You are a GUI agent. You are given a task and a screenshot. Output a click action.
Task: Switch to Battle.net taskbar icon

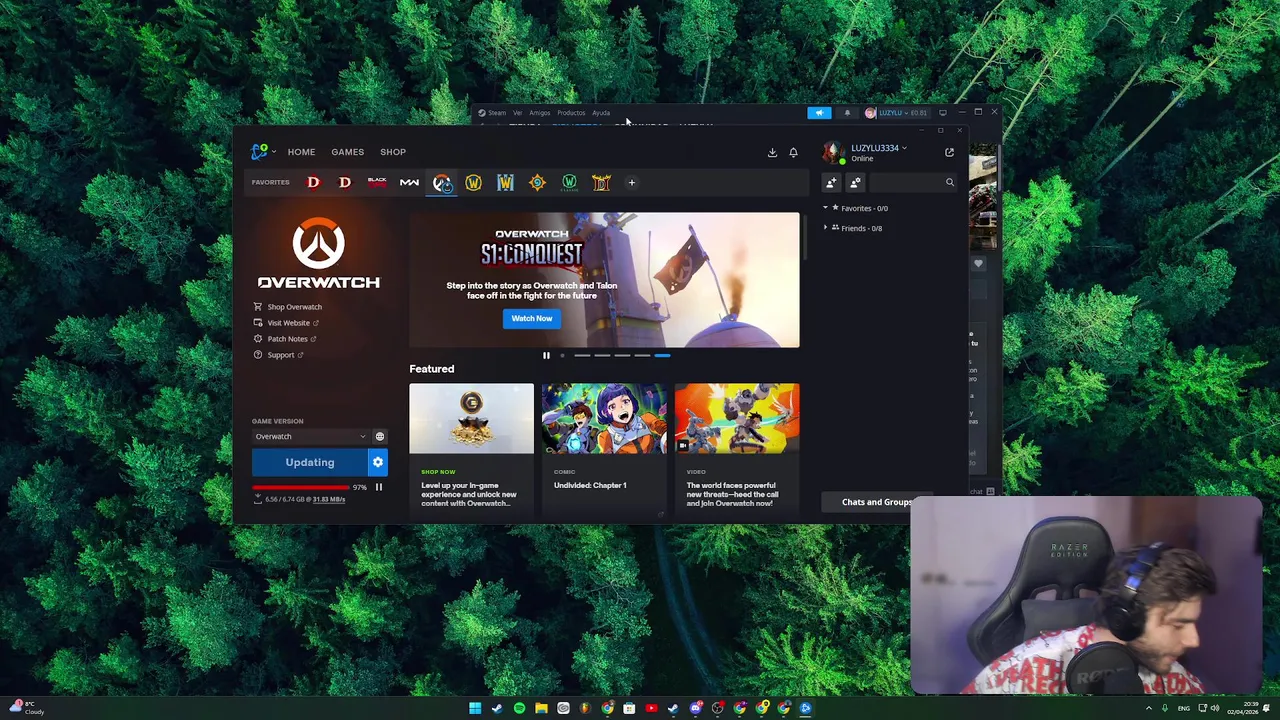805,708
